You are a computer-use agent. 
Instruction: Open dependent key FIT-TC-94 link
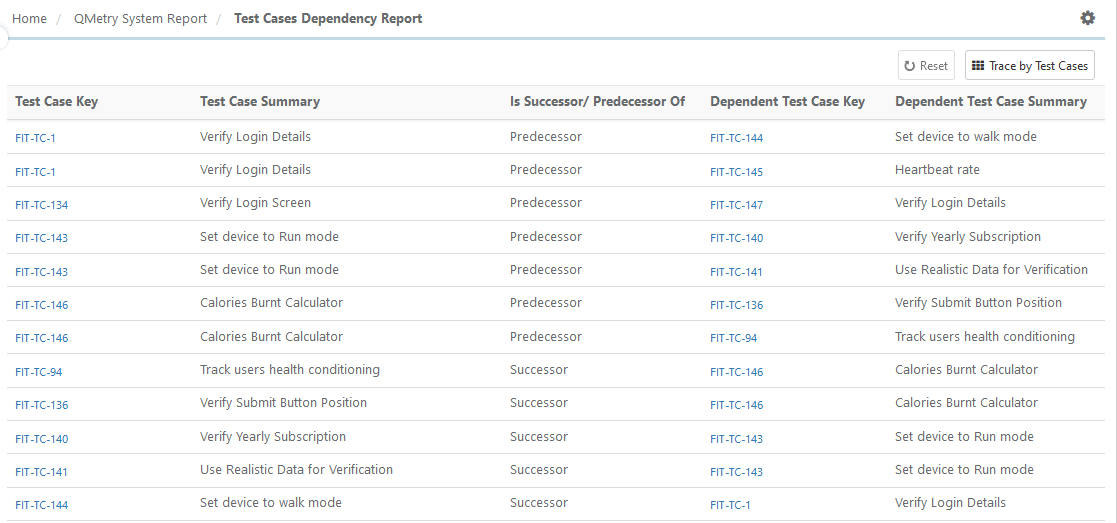click(734, 338)
